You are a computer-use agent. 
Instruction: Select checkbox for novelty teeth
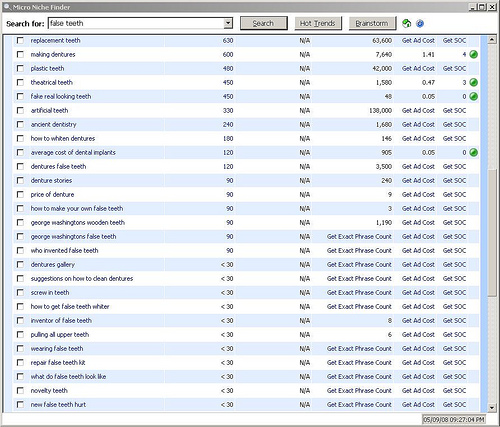(20, 390)
